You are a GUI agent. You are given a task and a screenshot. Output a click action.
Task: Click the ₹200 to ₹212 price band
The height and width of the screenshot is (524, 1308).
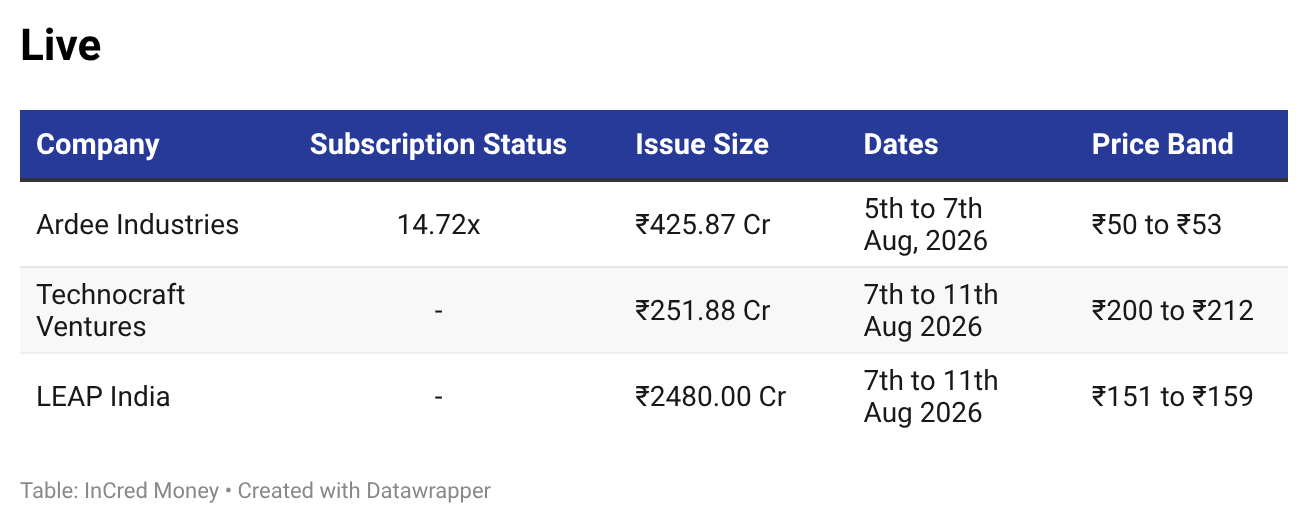click(1173, 310)
